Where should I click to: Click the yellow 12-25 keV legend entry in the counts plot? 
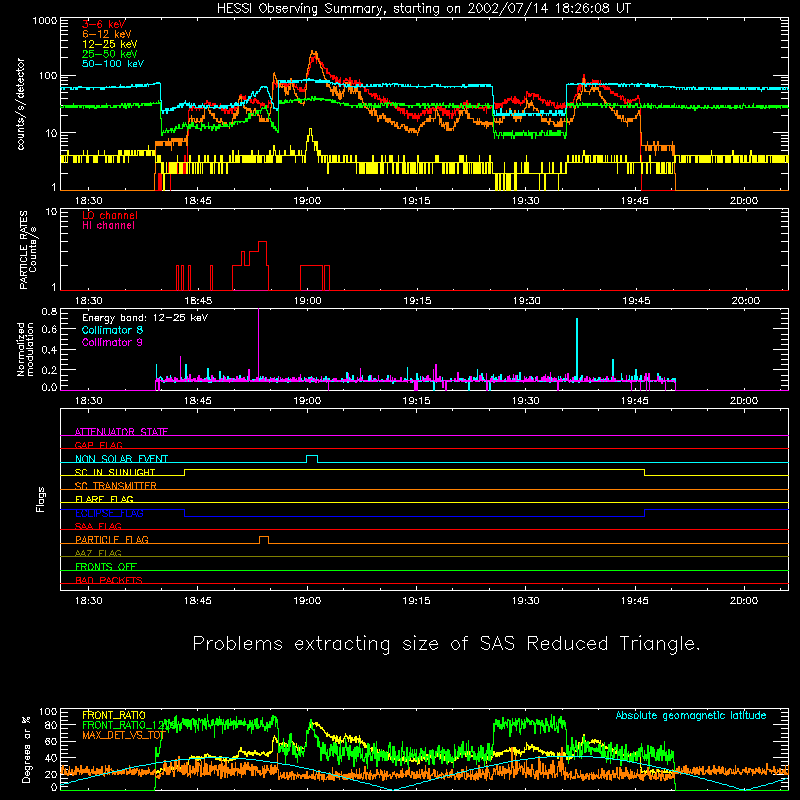[110, 44]
